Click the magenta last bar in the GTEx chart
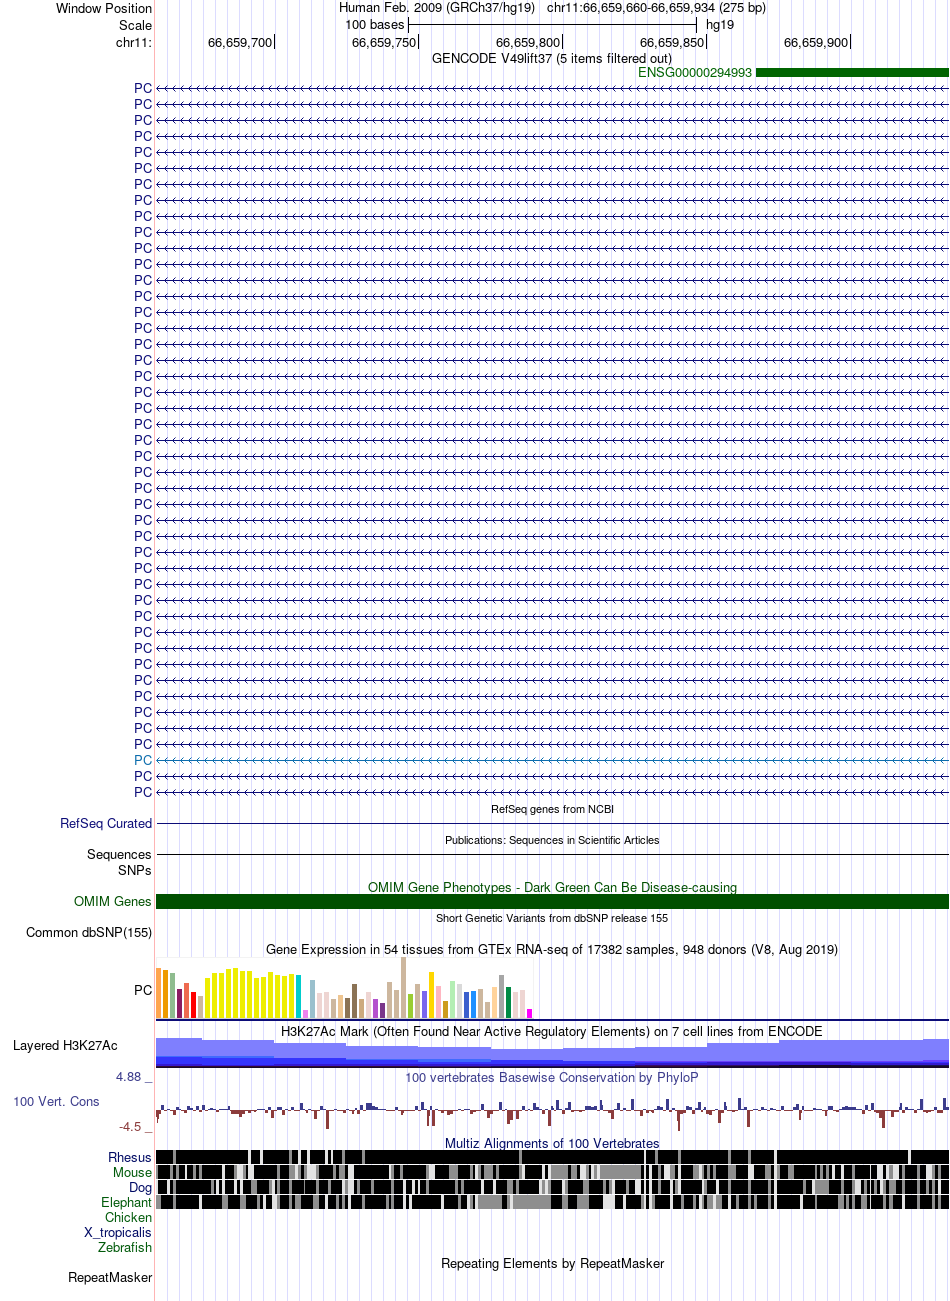Image resolution: width=950 pixels, height=1301 pixels. tap(530, 1014)
